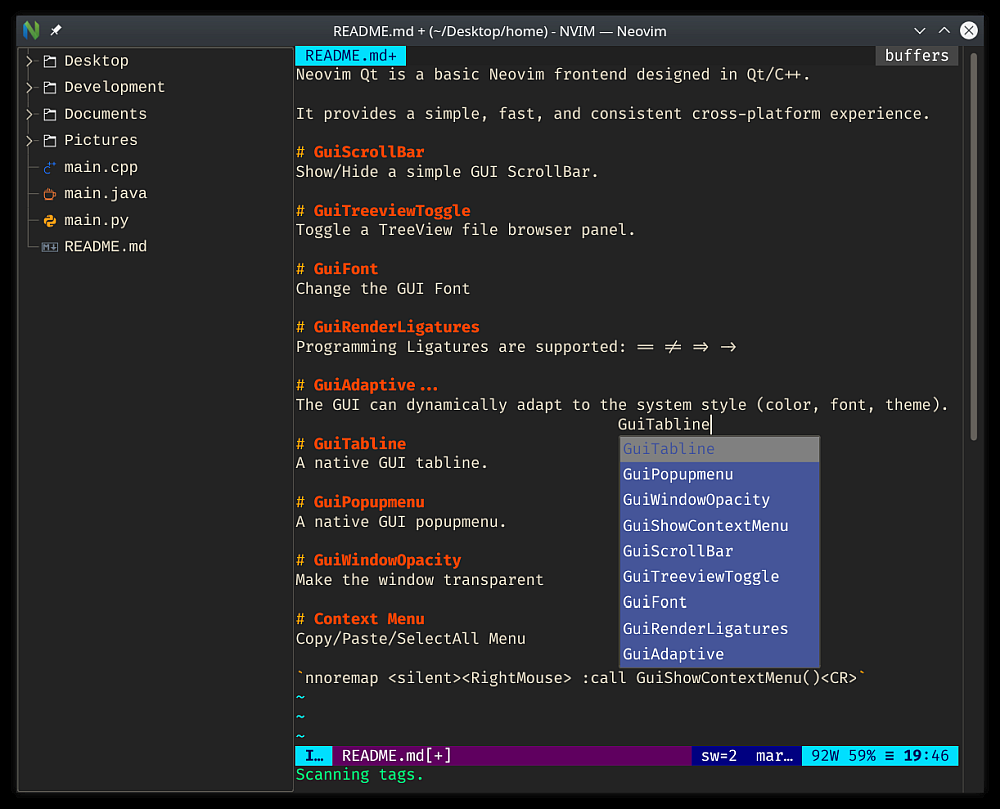This screenshot has width=1000, height=809.
Task: Click the Context Menu heading
Action: [x=360, y=619]
